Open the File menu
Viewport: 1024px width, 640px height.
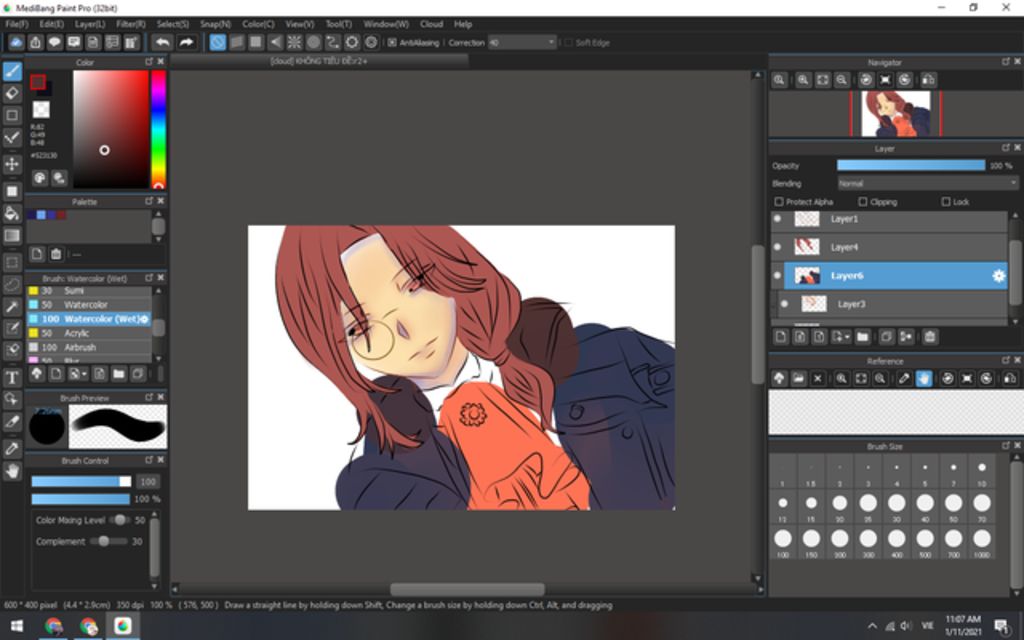(17, 24)
